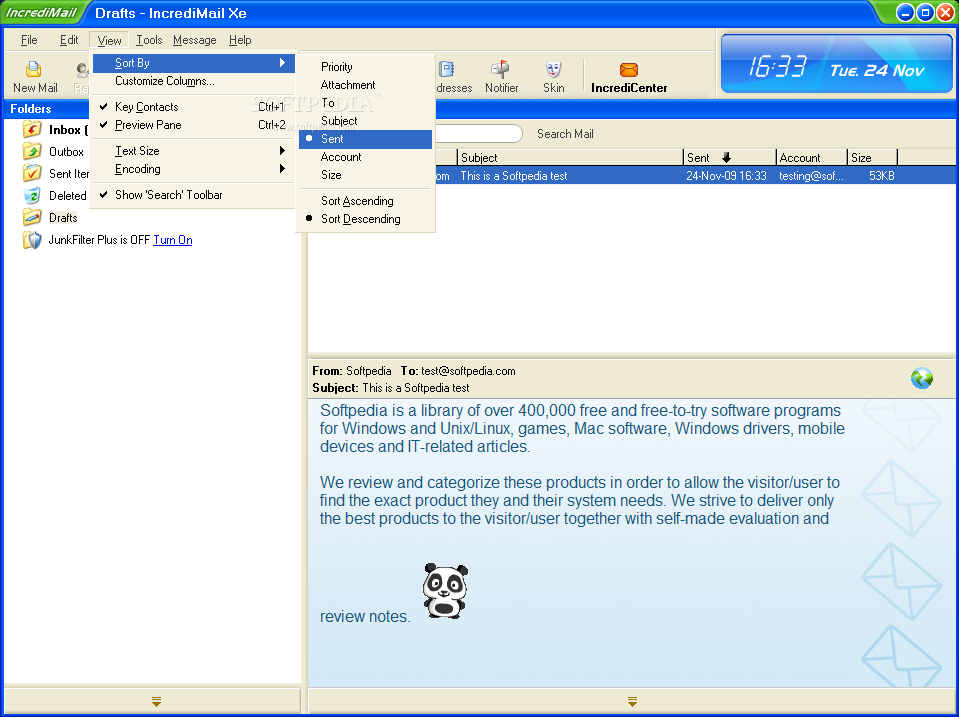Open the Skin mask icon
959x717 pixels.
point(554,69)
